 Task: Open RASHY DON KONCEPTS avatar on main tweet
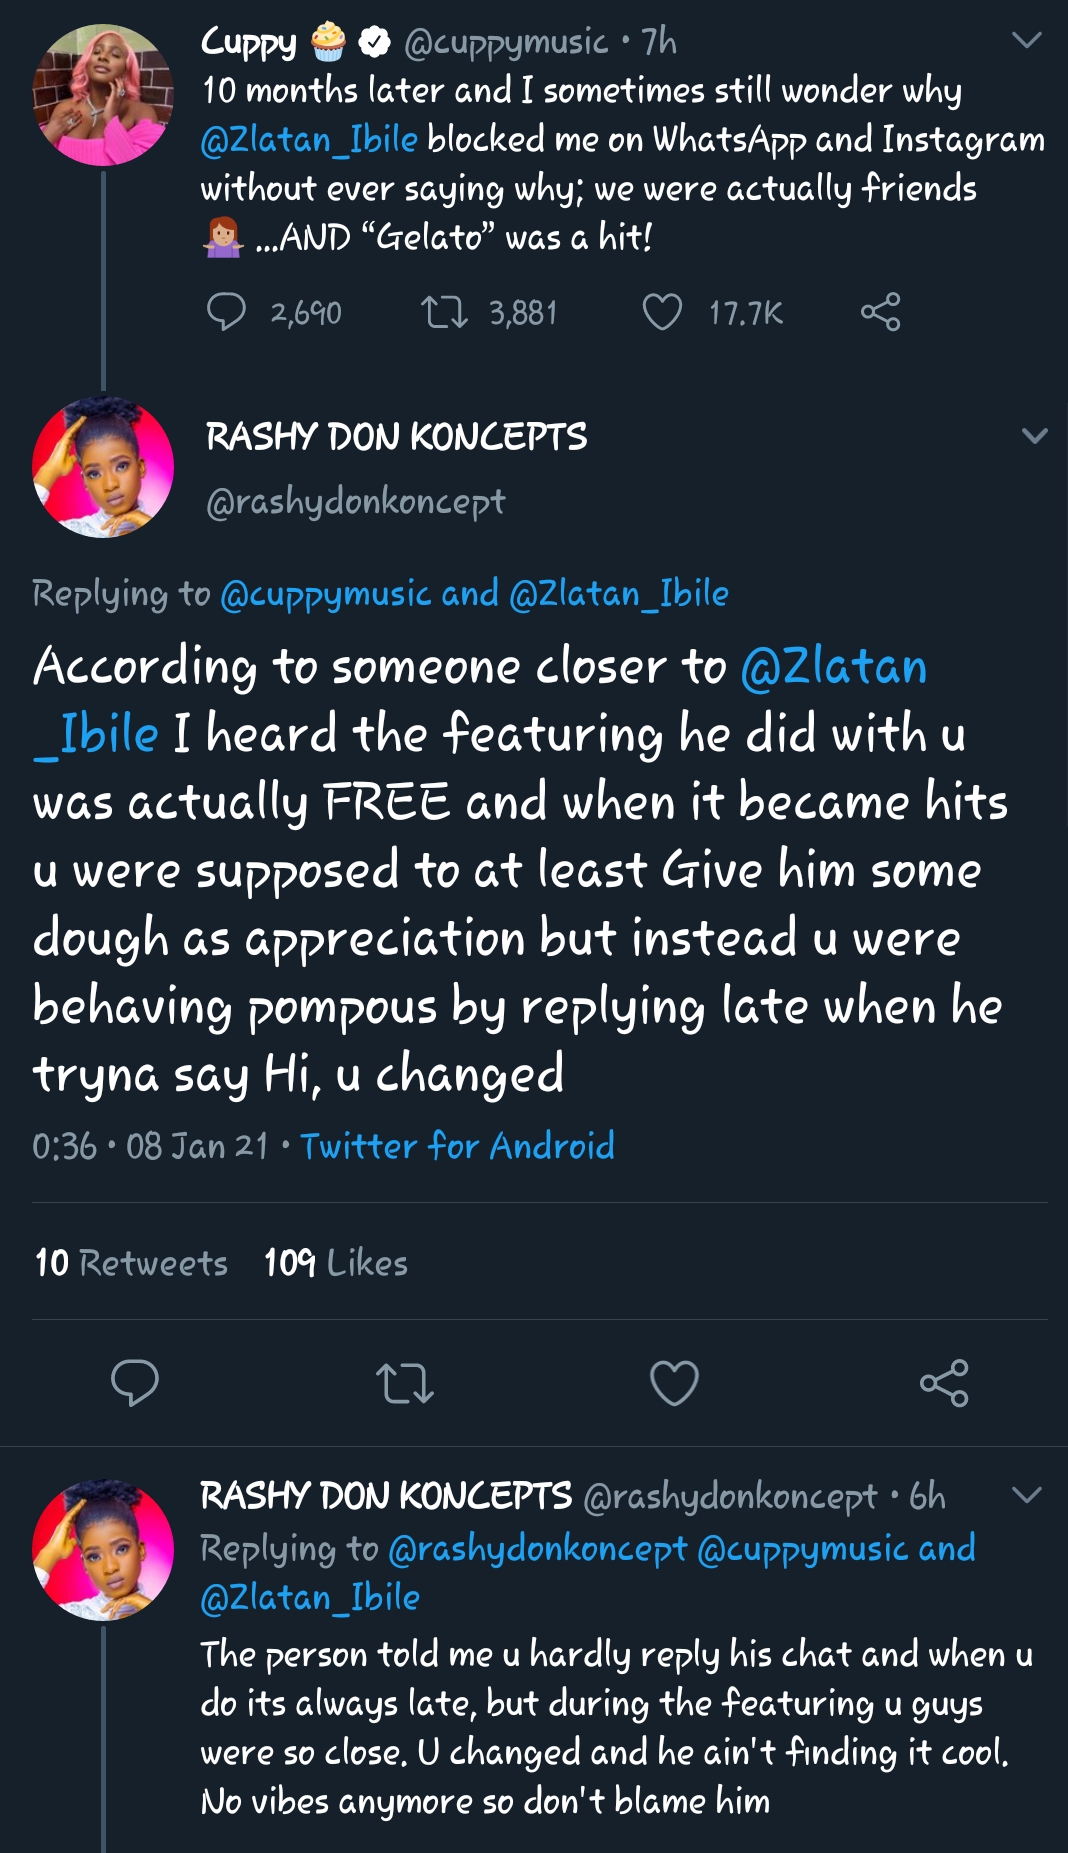pyautogui.click(x=102, y=467)
